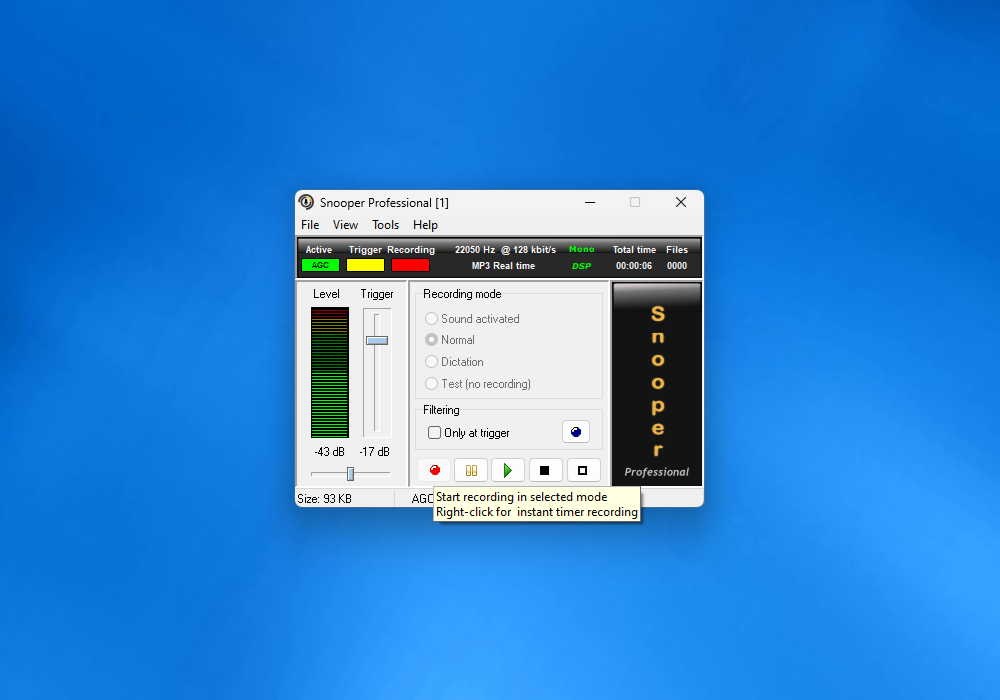
Task: Click the Snooper app icon in title bar
Action: pyautogui.click(x=307, y=202)
